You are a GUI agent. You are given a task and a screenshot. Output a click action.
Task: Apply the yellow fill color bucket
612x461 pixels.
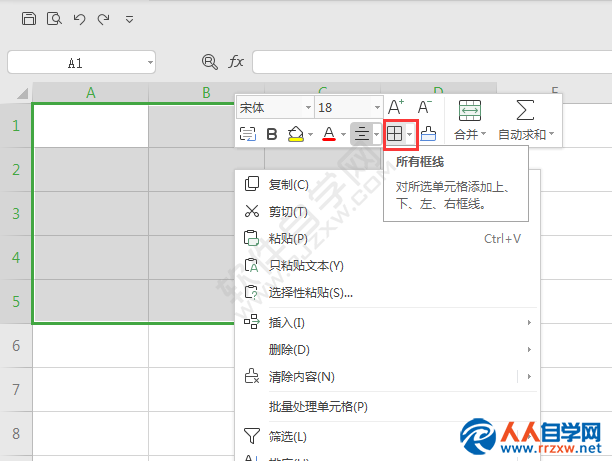(296, 134)
